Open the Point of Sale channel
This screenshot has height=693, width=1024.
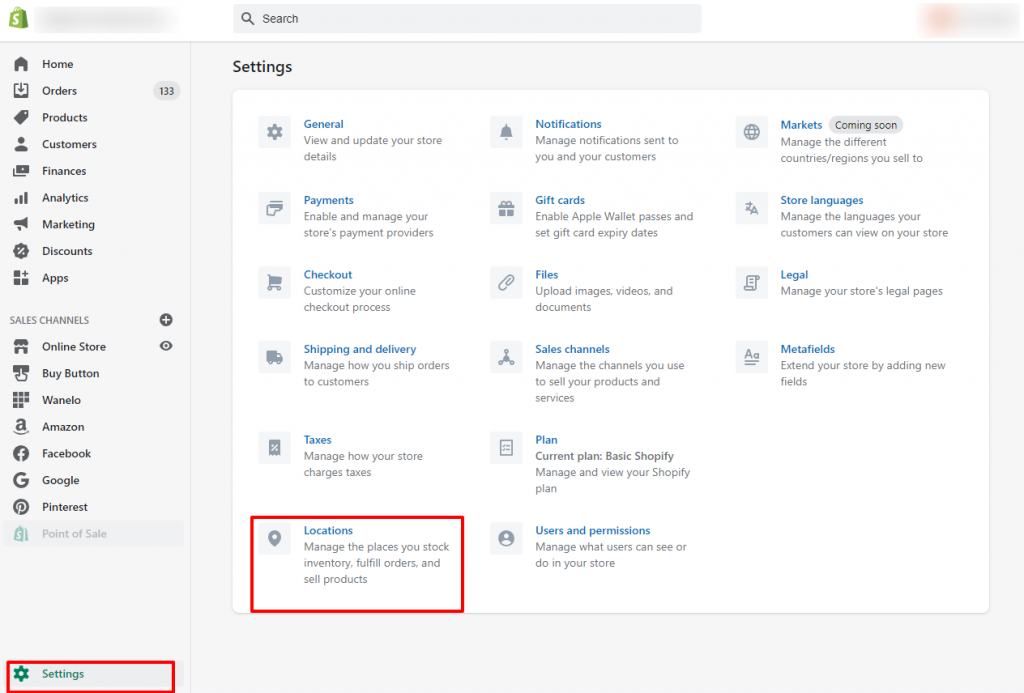click(22, 533)
